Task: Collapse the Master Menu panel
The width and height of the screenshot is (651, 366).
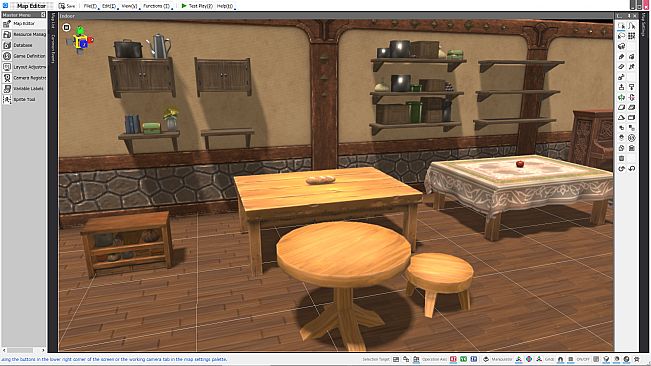Action: (x=43, y=15)
